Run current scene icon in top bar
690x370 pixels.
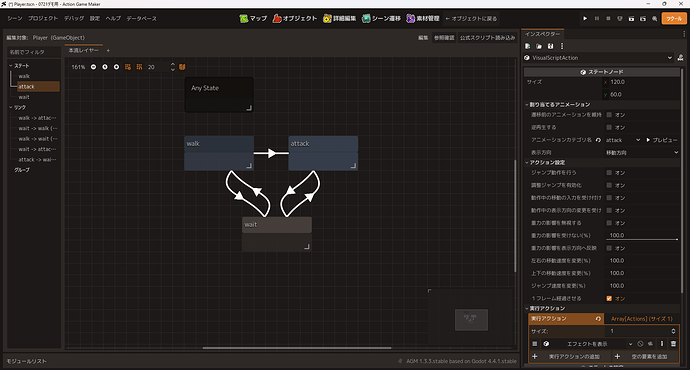[631, 18]
